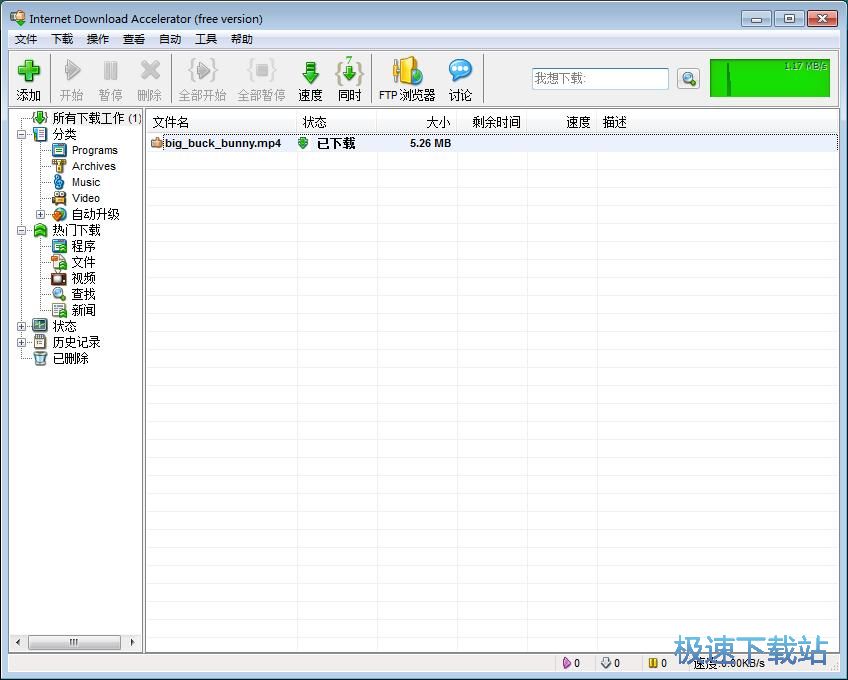
Task: Select the 已删除 trash node
Action: [x=70, y=358]
